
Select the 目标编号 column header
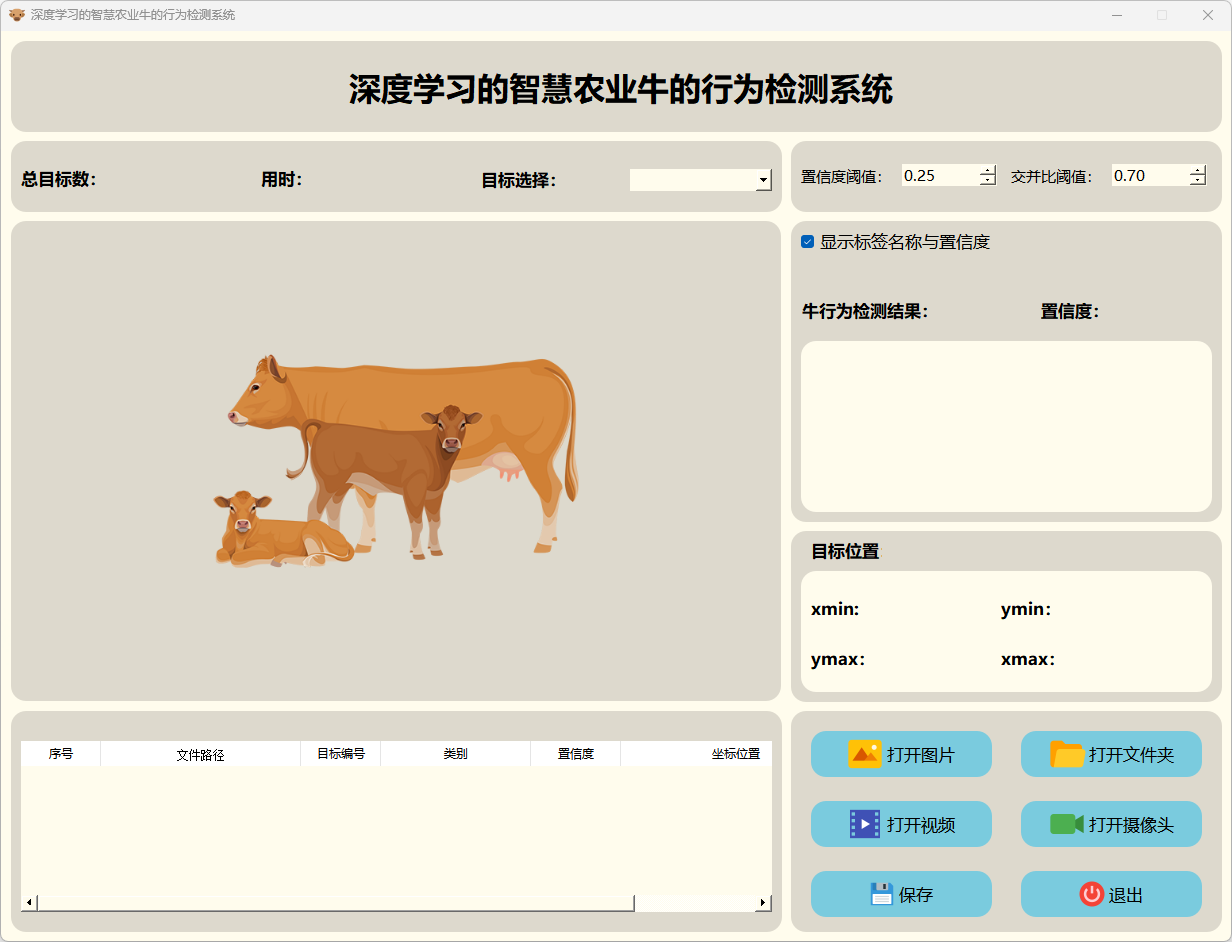(x=341, y=754)
